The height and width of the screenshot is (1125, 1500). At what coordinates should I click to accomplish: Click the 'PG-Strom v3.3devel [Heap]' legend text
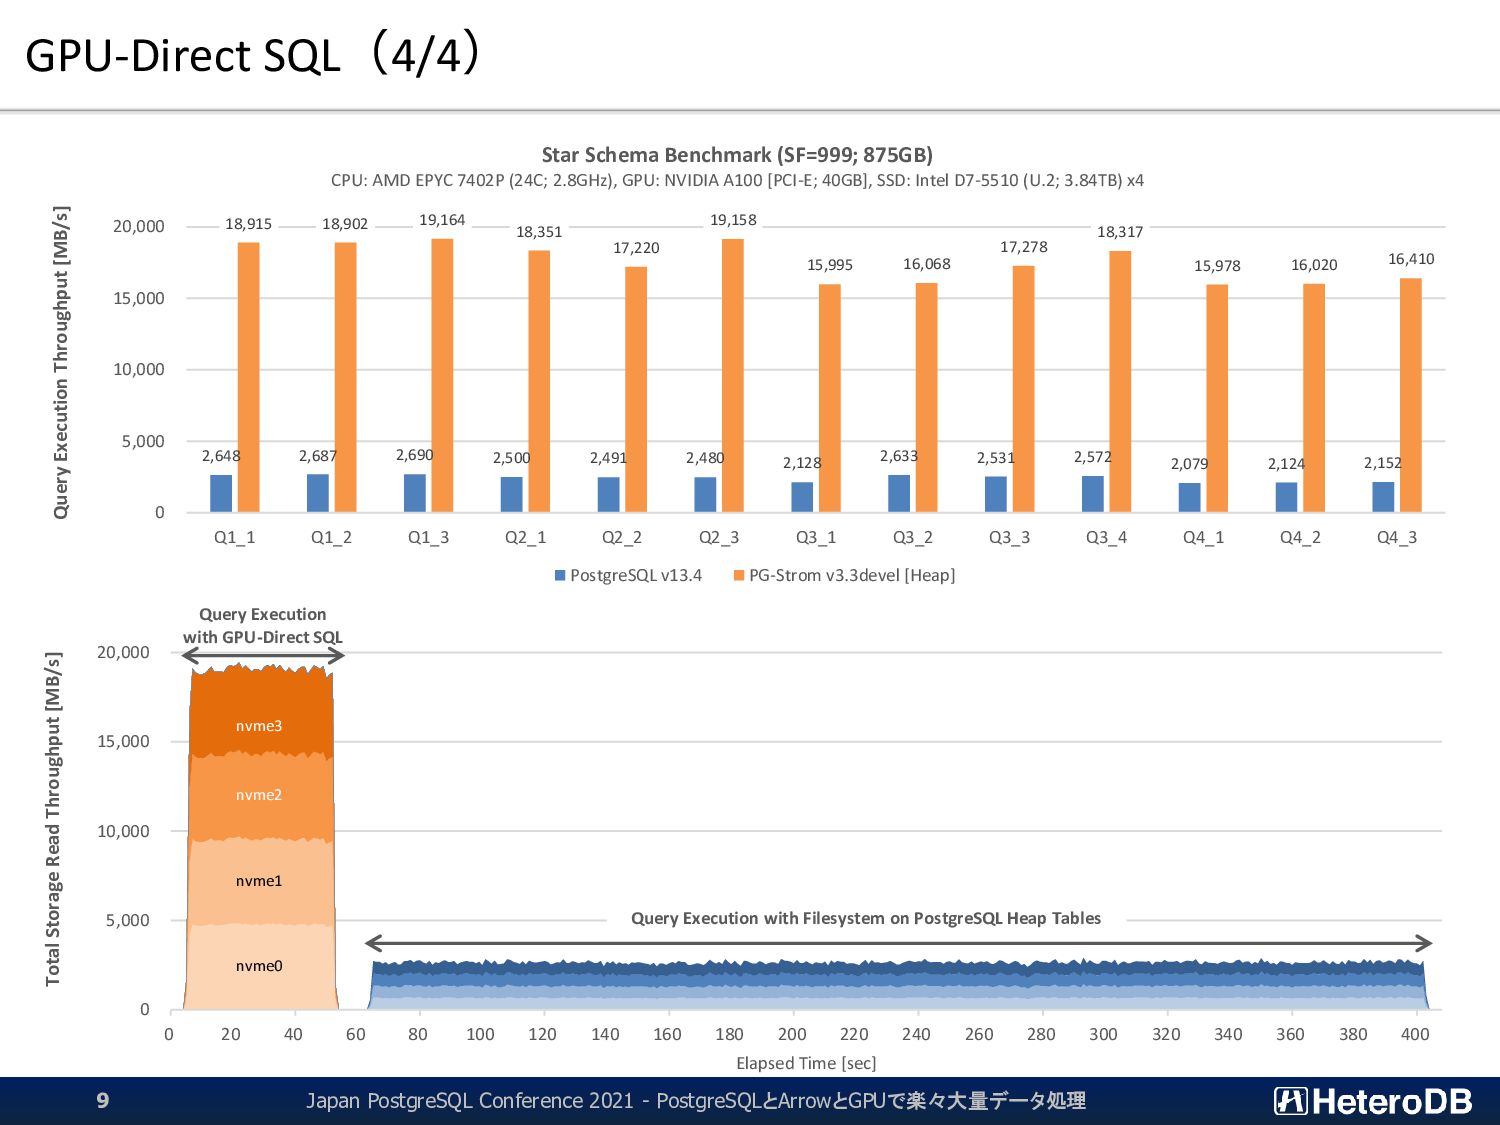pyautogui.click(x=852, y=576)
